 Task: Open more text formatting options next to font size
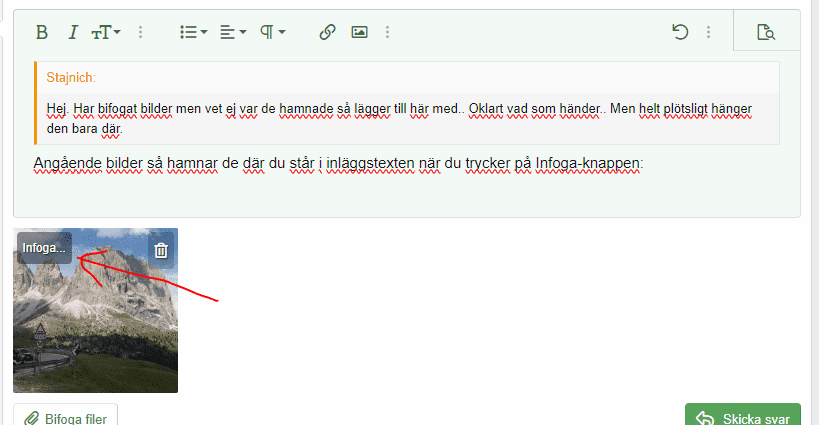tap(141, 32)
